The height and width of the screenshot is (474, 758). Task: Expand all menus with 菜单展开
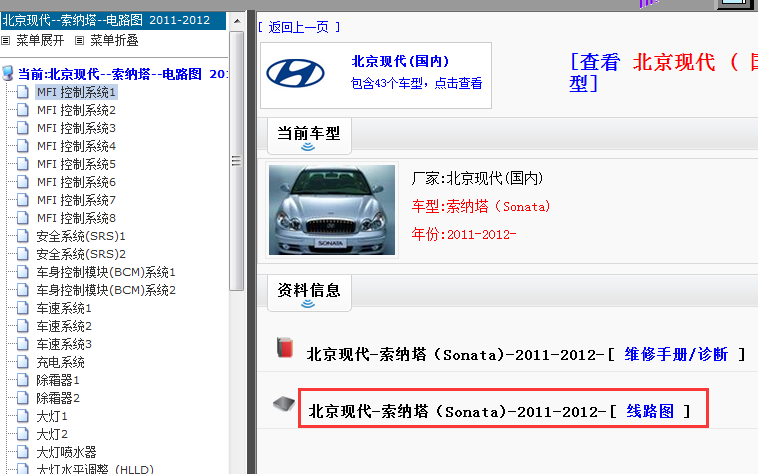[40, 41]
